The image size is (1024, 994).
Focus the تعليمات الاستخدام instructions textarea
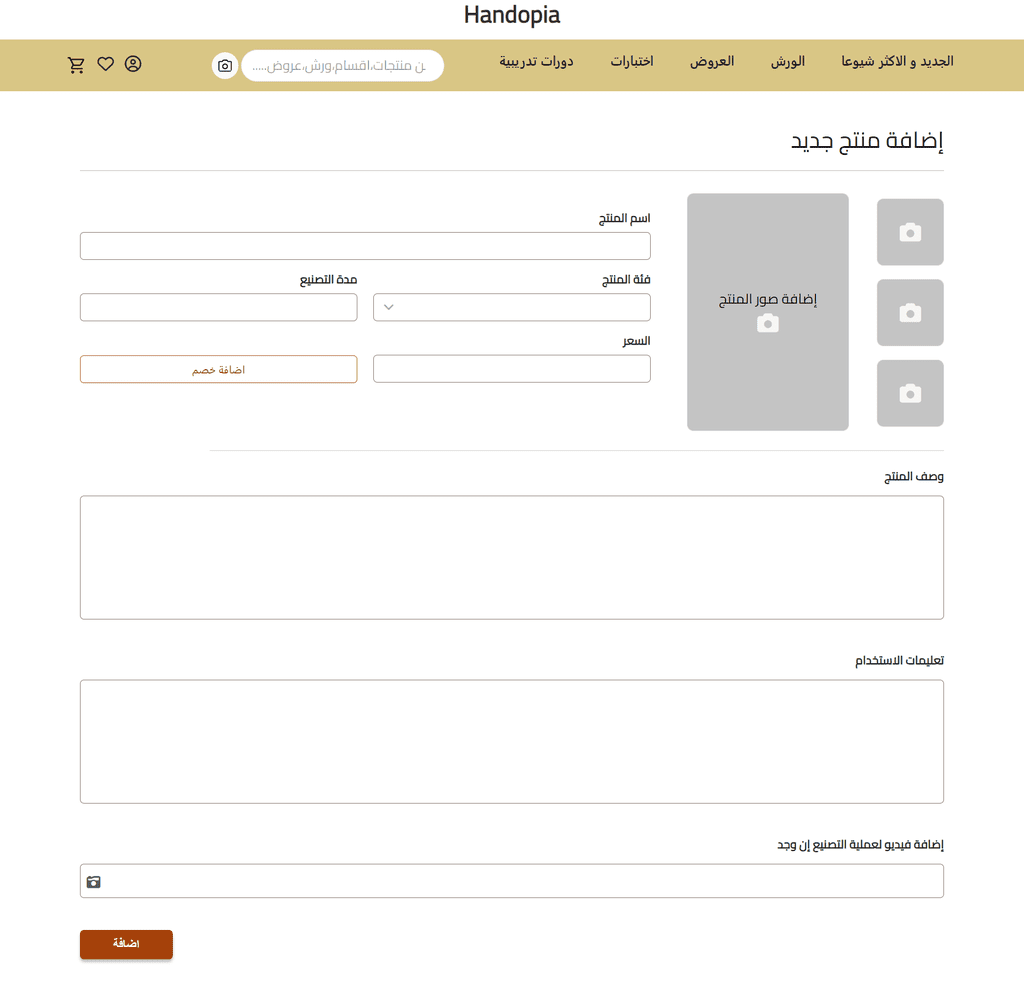coord(511,741)
